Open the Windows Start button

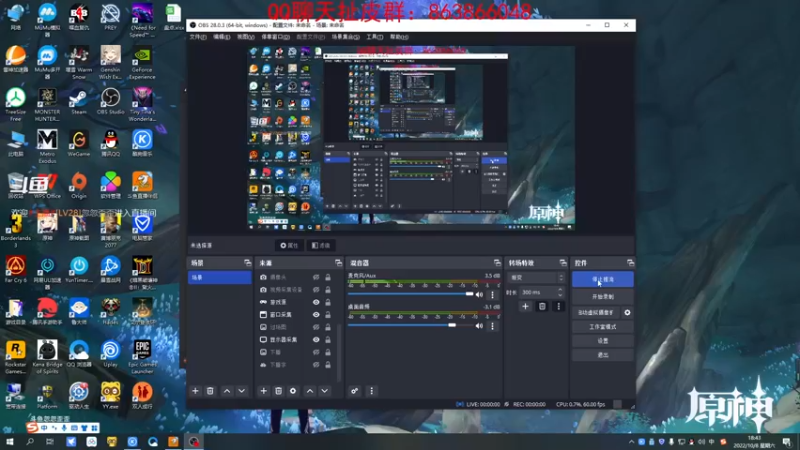click(10, 441)
